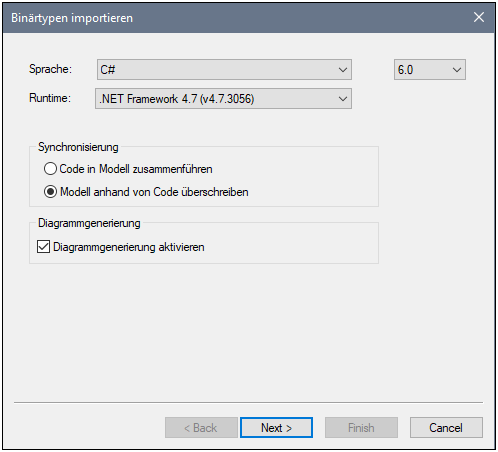The height and width of the screenshot is (452, 498).
Task: Click the greyed-out < Back button
Action: (x=201, y=427)
